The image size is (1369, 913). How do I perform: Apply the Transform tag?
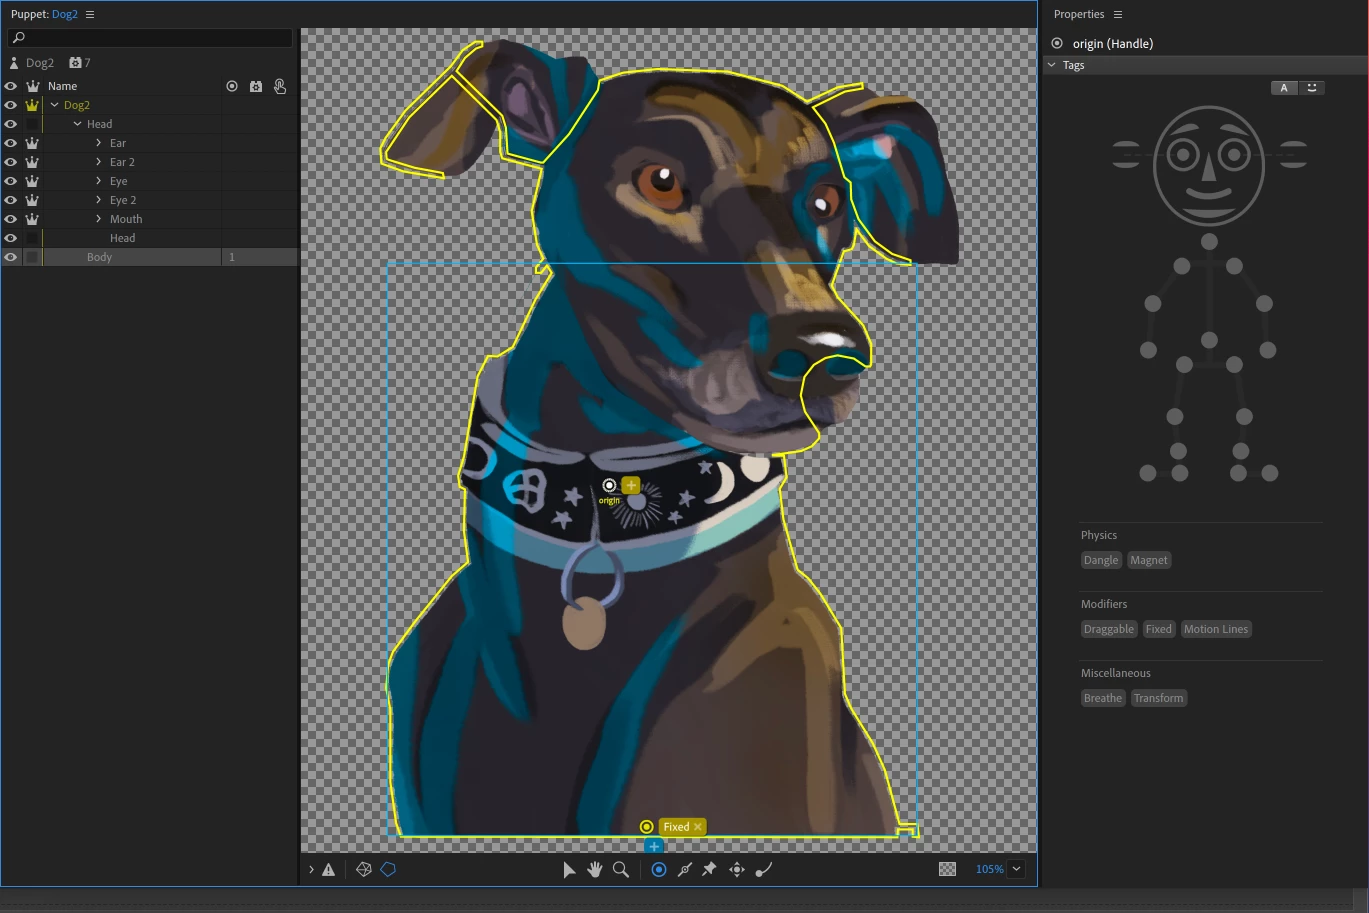(x=1159, y=698)
